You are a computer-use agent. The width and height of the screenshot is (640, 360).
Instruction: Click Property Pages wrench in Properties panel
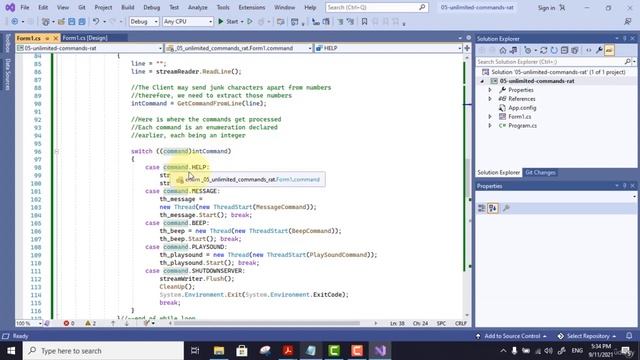[x=506, y=208]
